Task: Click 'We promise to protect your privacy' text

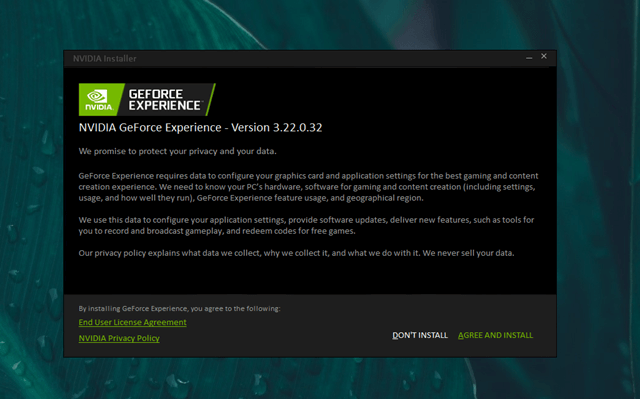Action: [148, 151]
